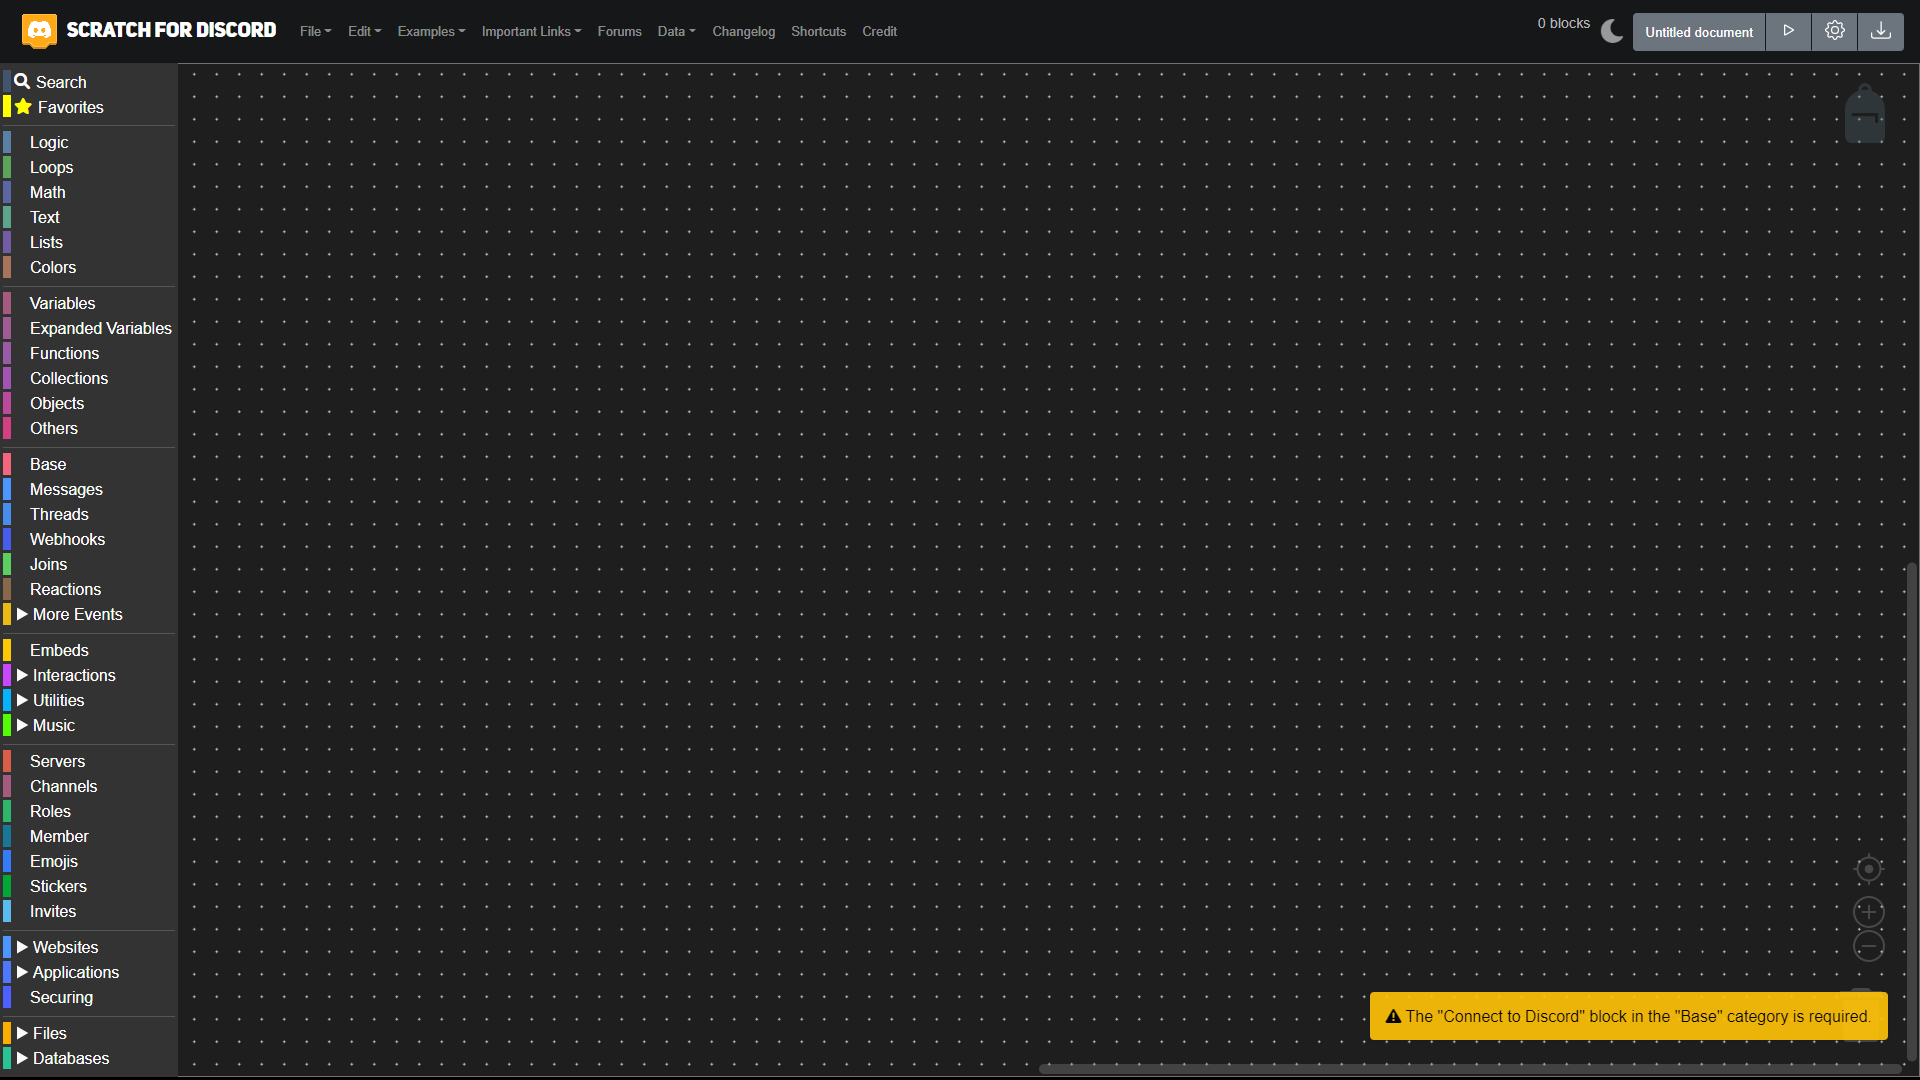The height and width of the screenshot is (1080, 1920).
Task: Open the Changelog link
Action: point(743,31)
